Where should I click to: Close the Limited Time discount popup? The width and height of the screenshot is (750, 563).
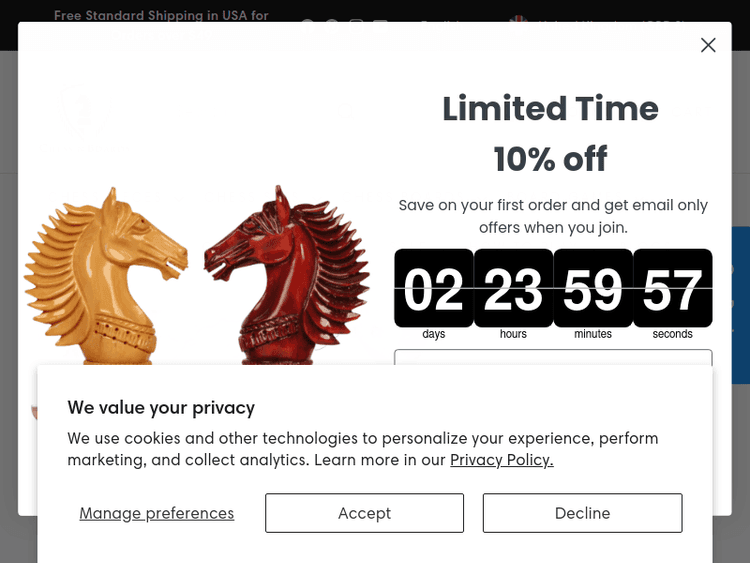click(708, 45)
